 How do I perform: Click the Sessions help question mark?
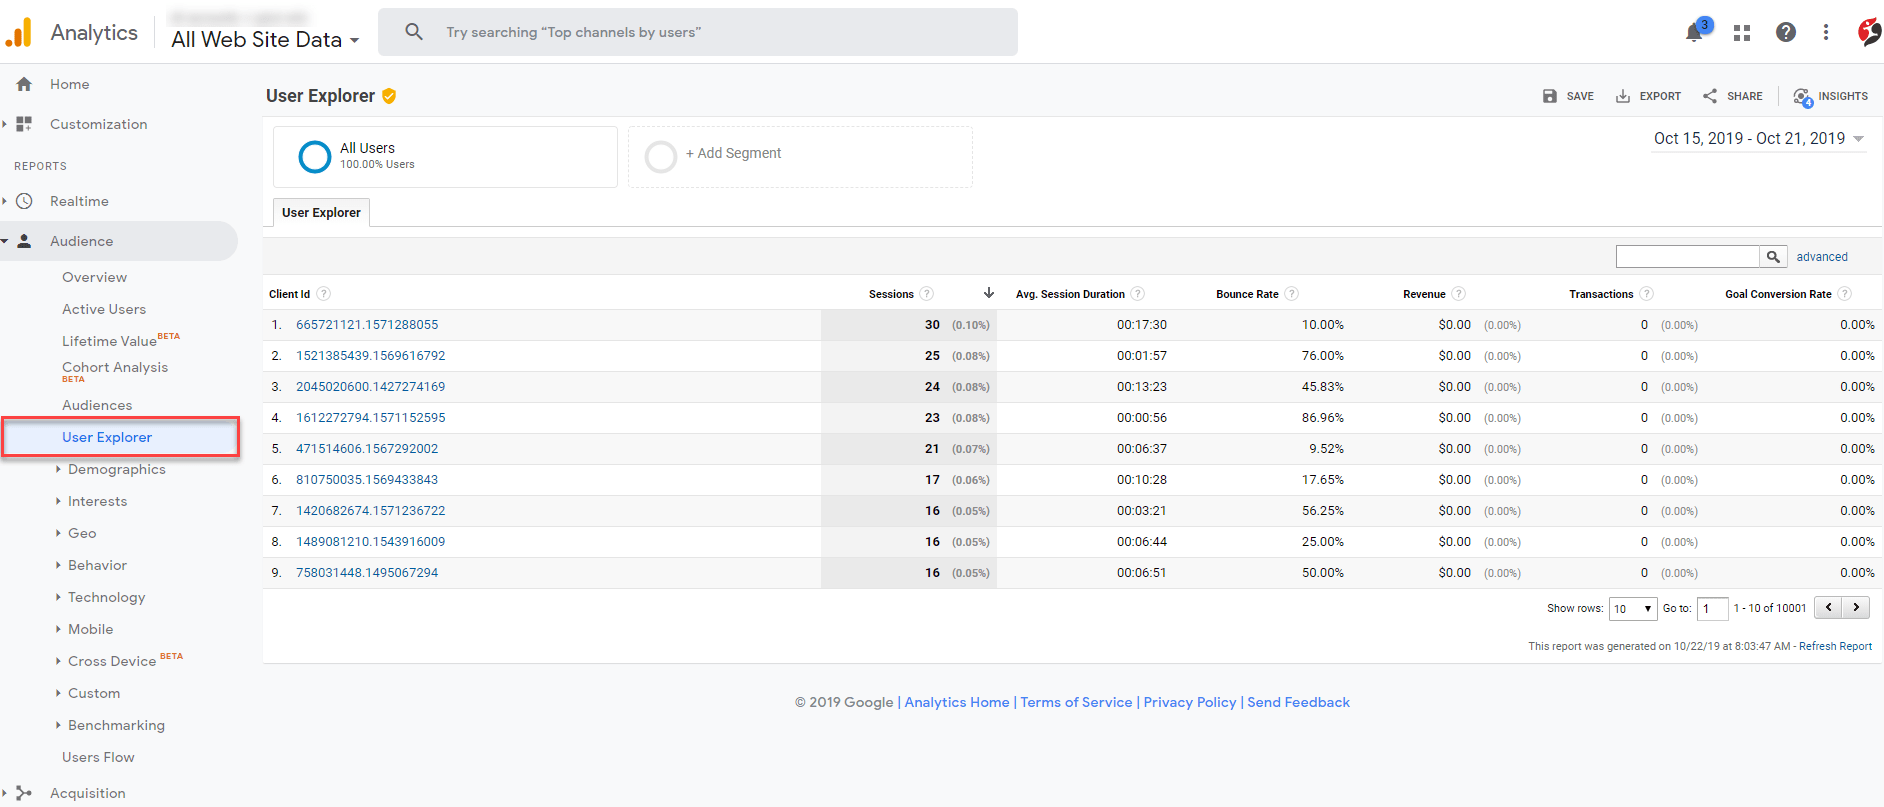[x=927, y=294]
